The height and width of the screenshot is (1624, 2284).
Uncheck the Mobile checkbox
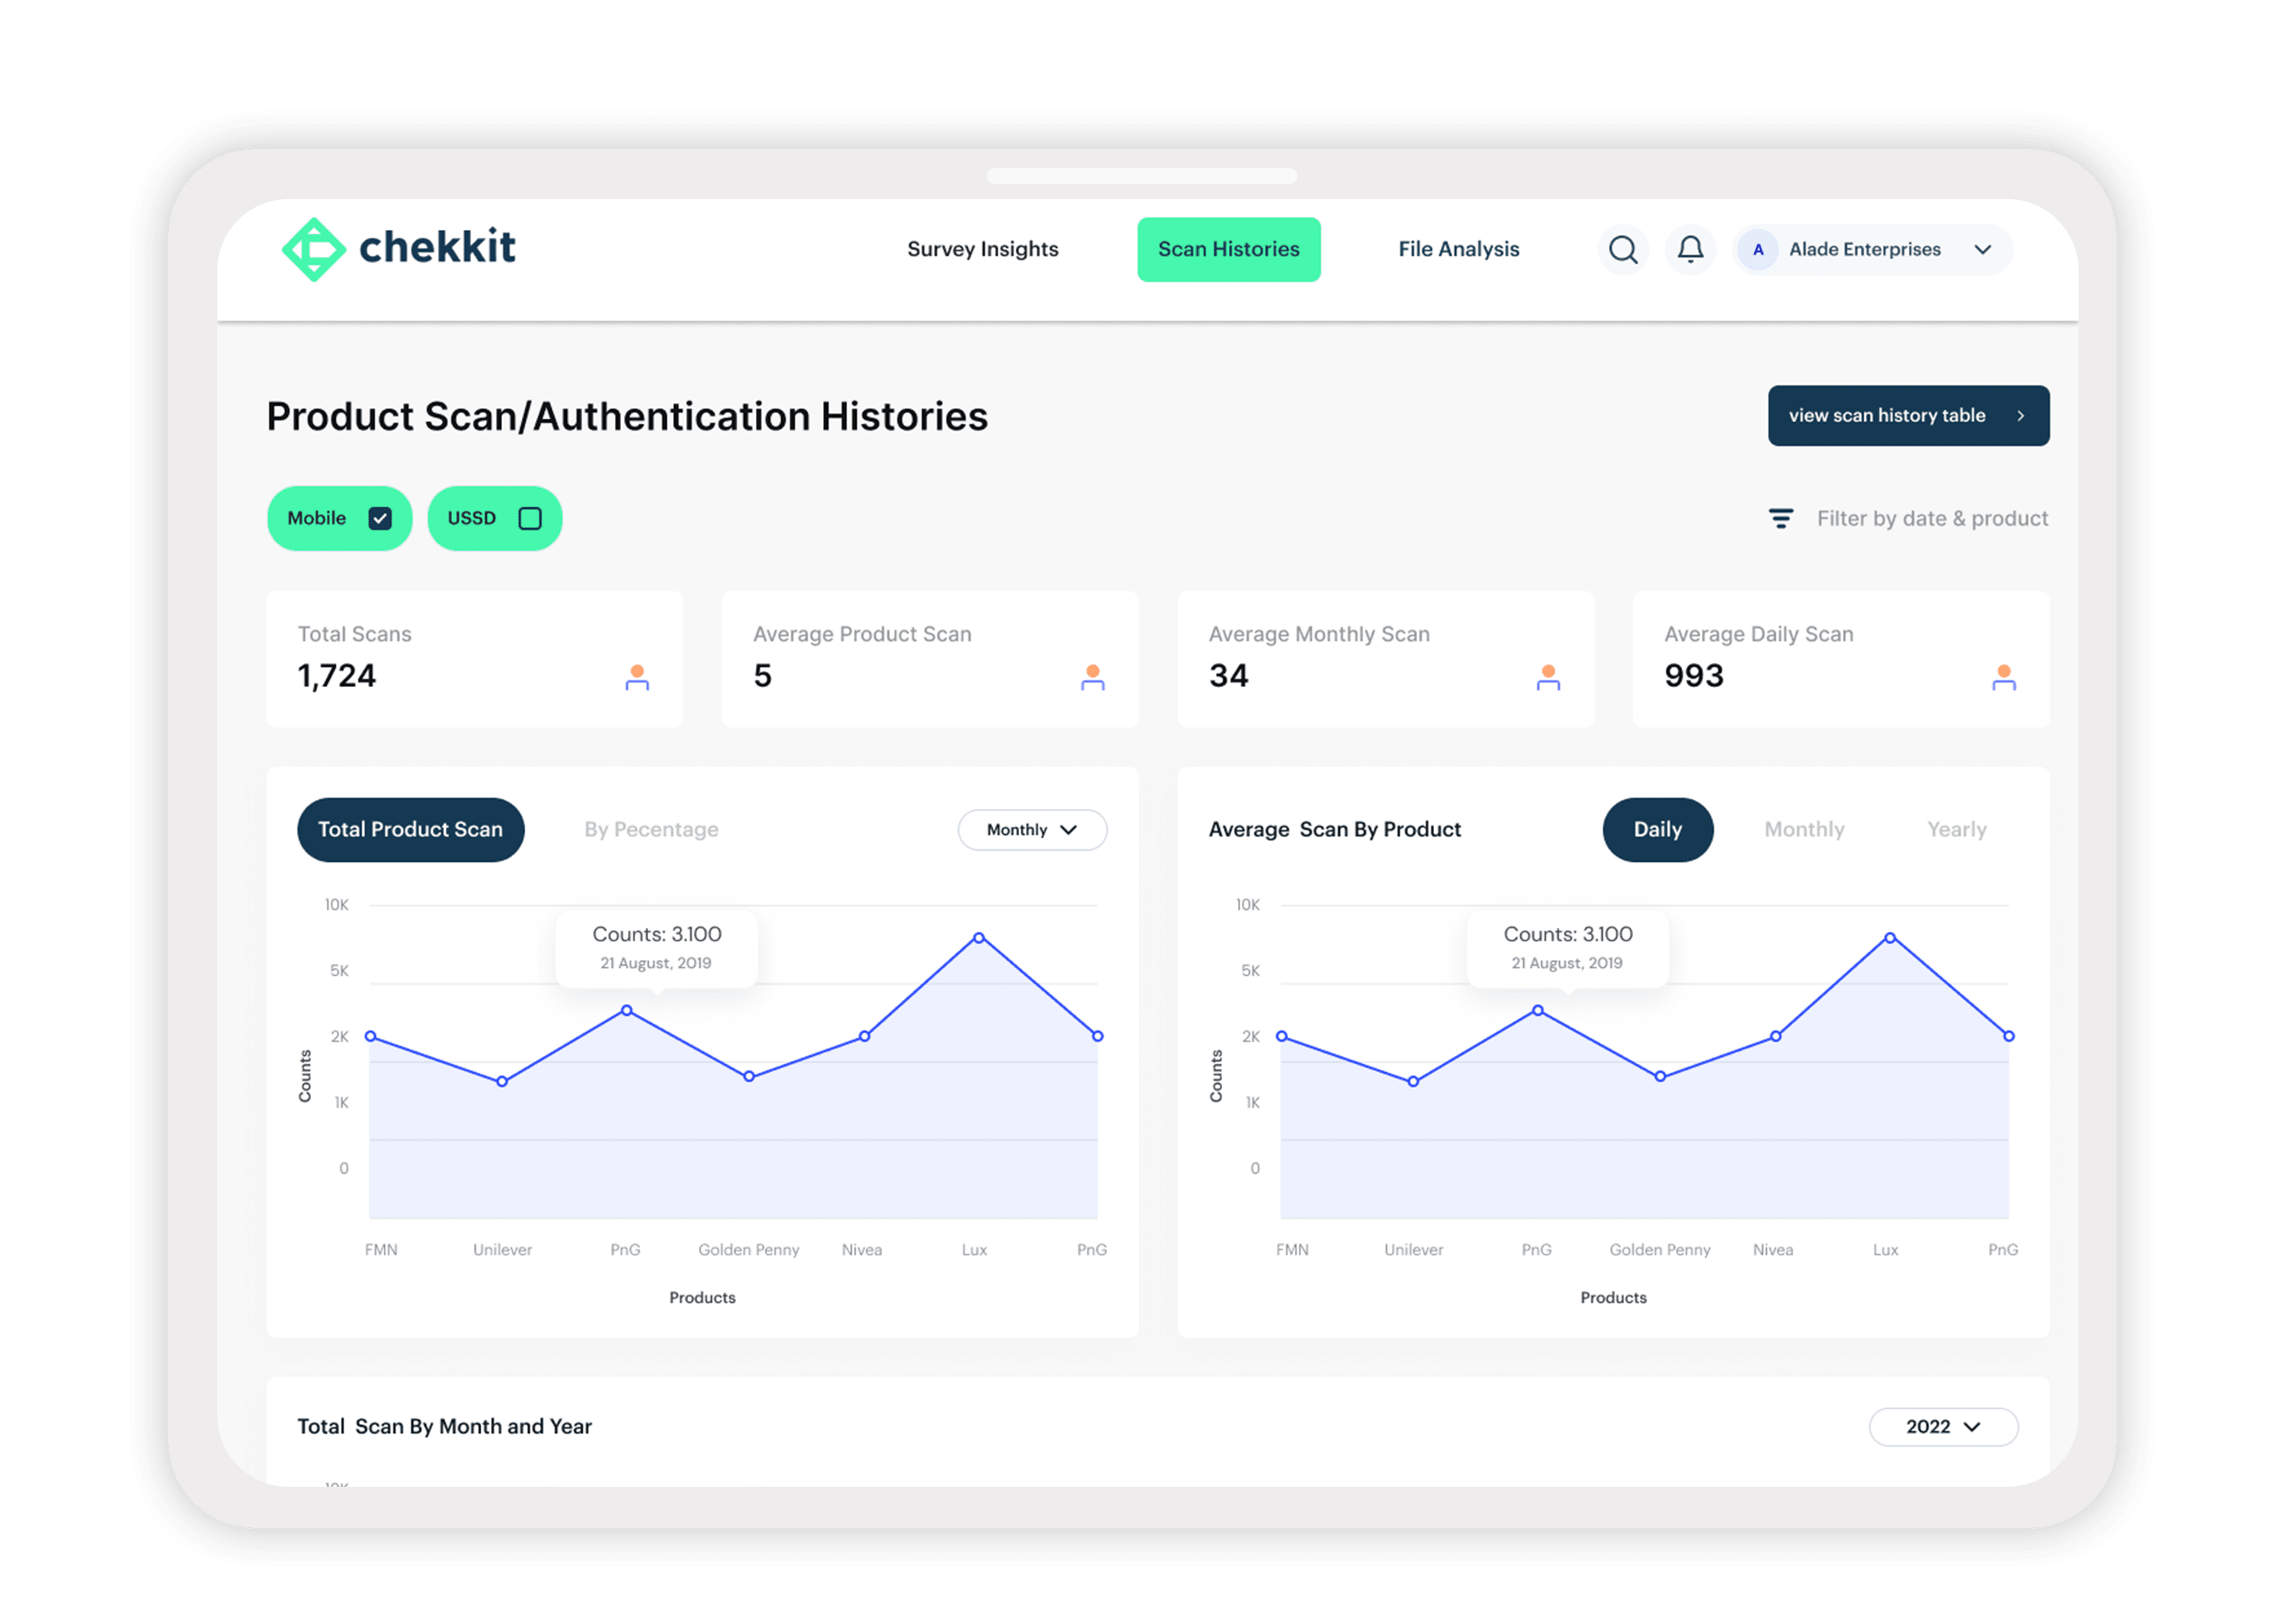coord(380,518)
